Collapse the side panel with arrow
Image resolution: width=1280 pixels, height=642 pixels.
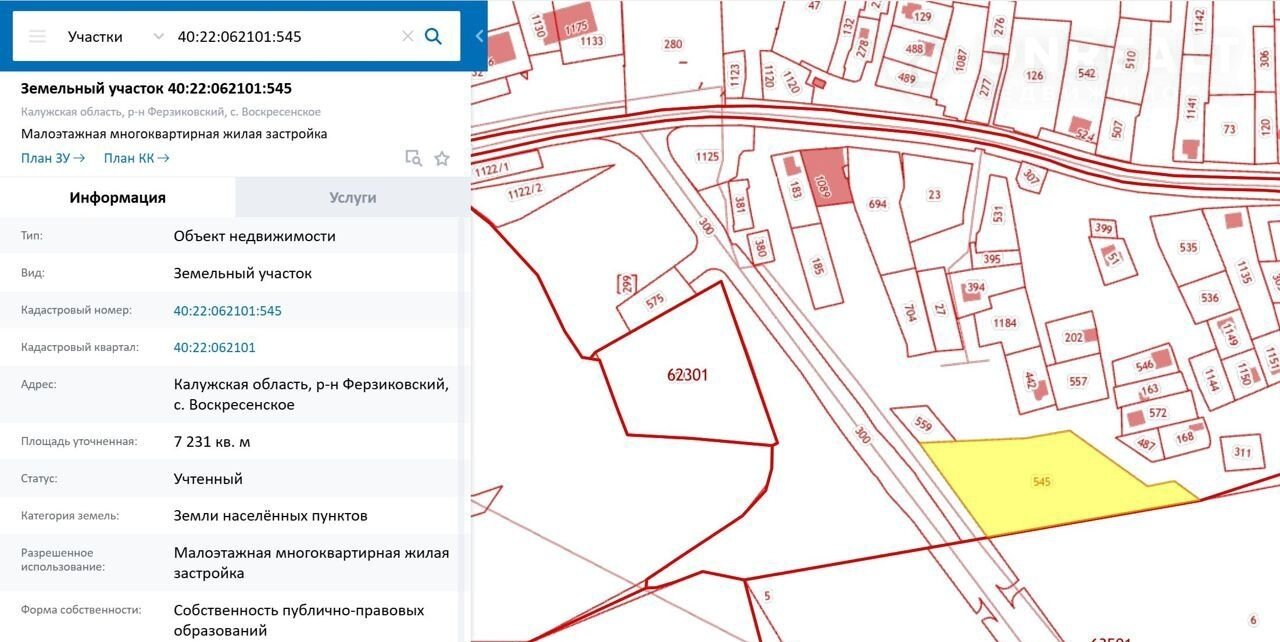[x=479, y=36]
